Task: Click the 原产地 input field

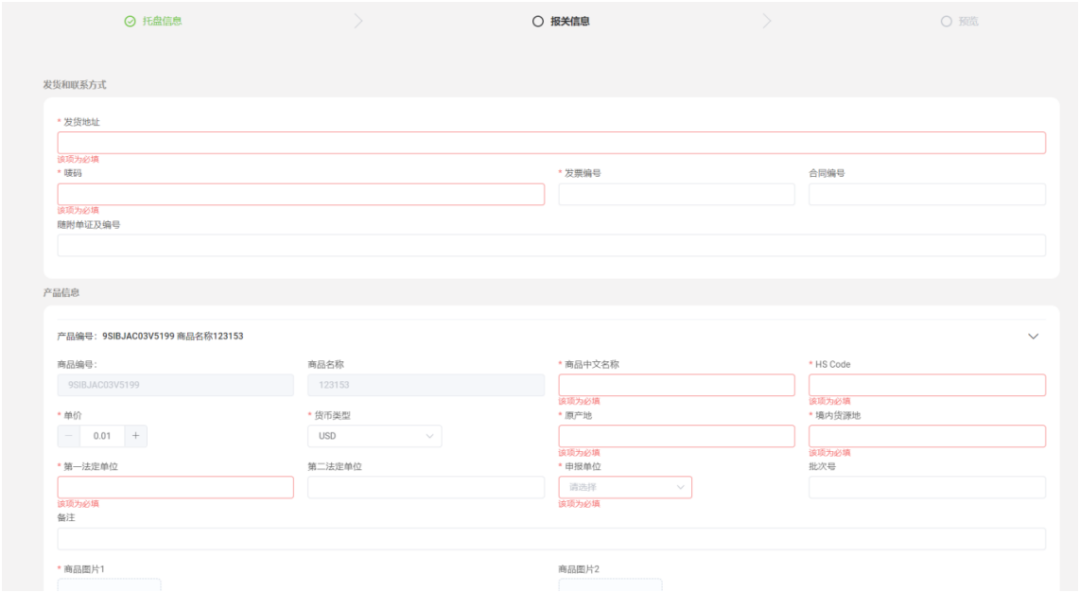Action: [x=676, y=436]
